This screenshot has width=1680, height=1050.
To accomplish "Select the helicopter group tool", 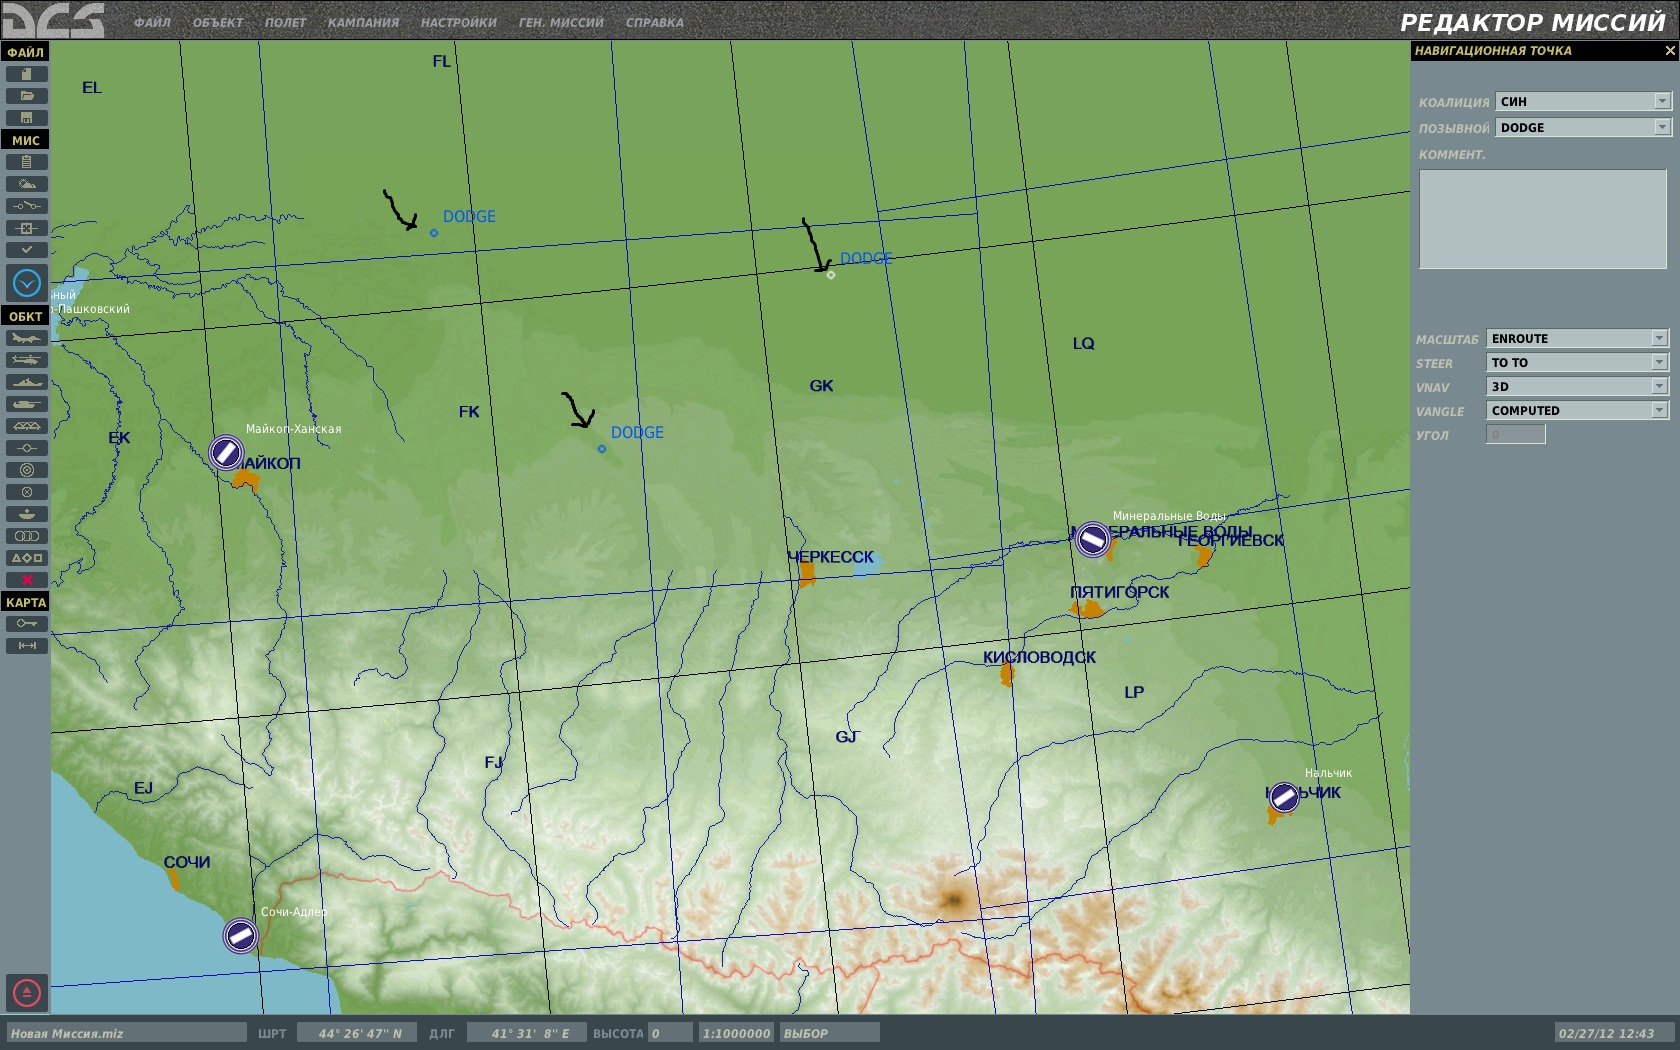I will tap(26, 360).
